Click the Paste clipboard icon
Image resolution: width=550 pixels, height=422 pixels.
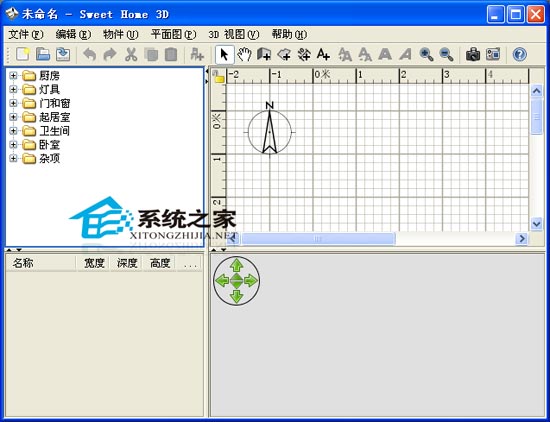point(171,54)
